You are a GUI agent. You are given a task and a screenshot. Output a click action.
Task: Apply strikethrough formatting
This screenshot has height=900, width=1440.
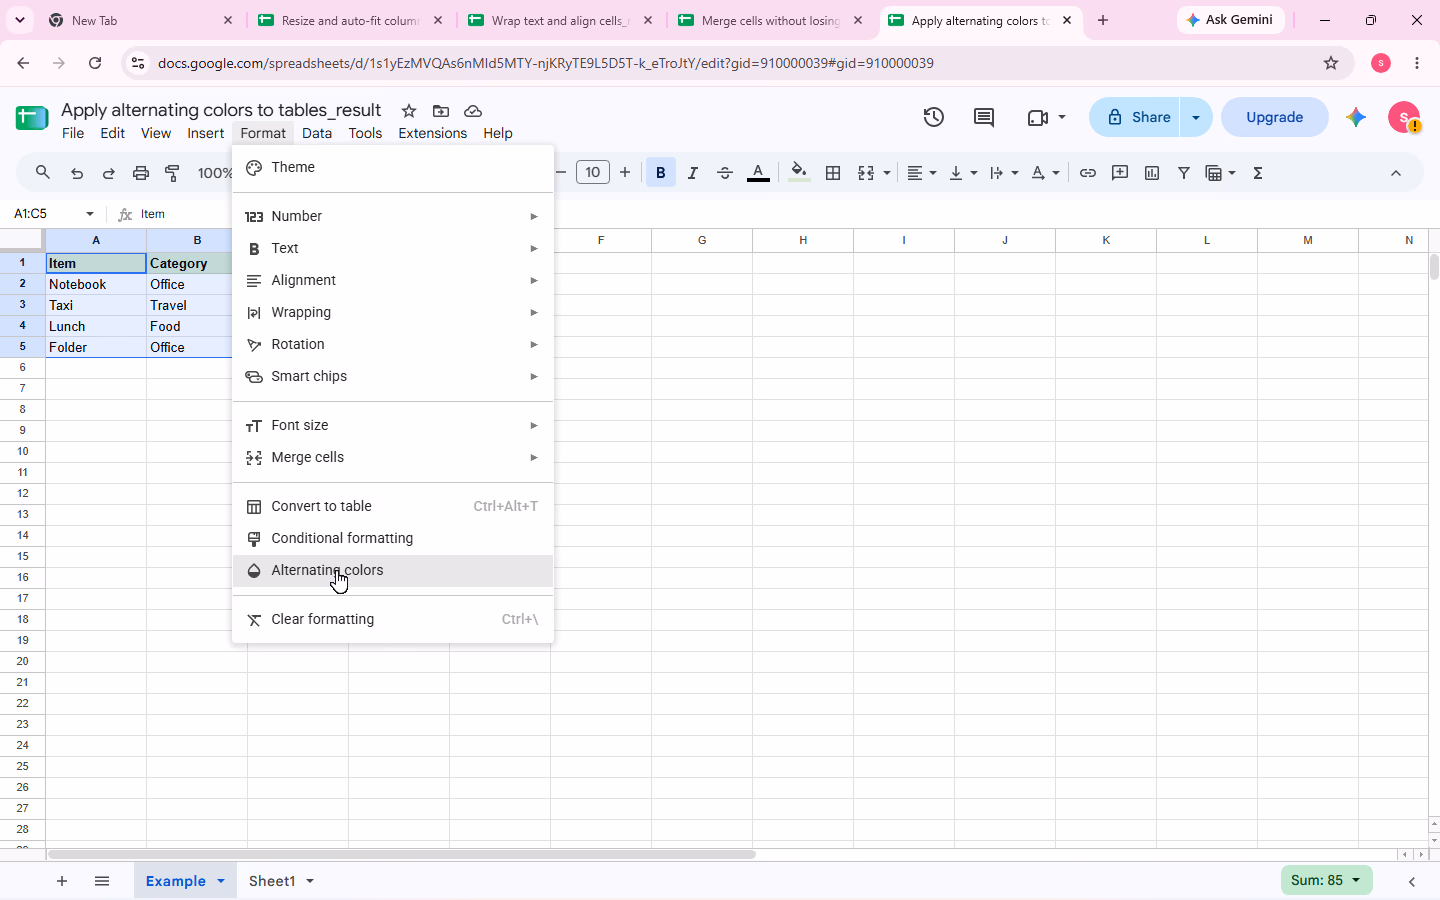pos(725,173)
